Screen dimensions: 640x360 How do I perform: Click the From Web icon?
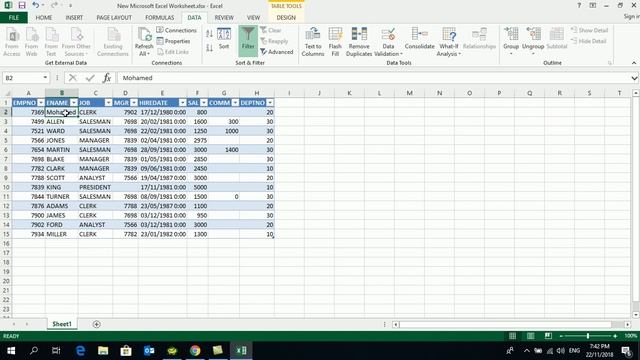click(x=31, y=42)
